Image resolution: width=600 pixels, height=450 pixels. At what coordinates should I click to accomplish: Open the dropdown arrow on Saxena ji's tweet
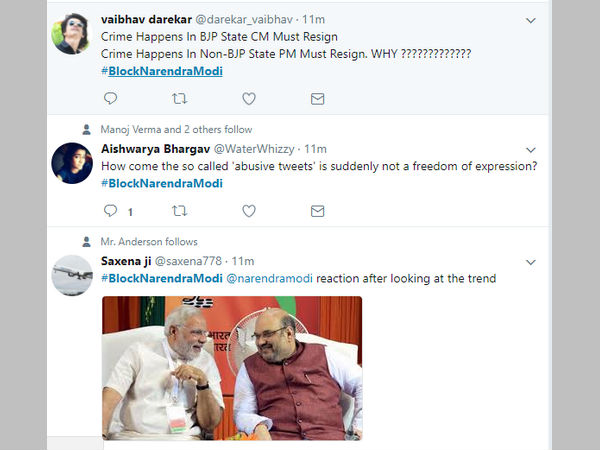[531, 260]
